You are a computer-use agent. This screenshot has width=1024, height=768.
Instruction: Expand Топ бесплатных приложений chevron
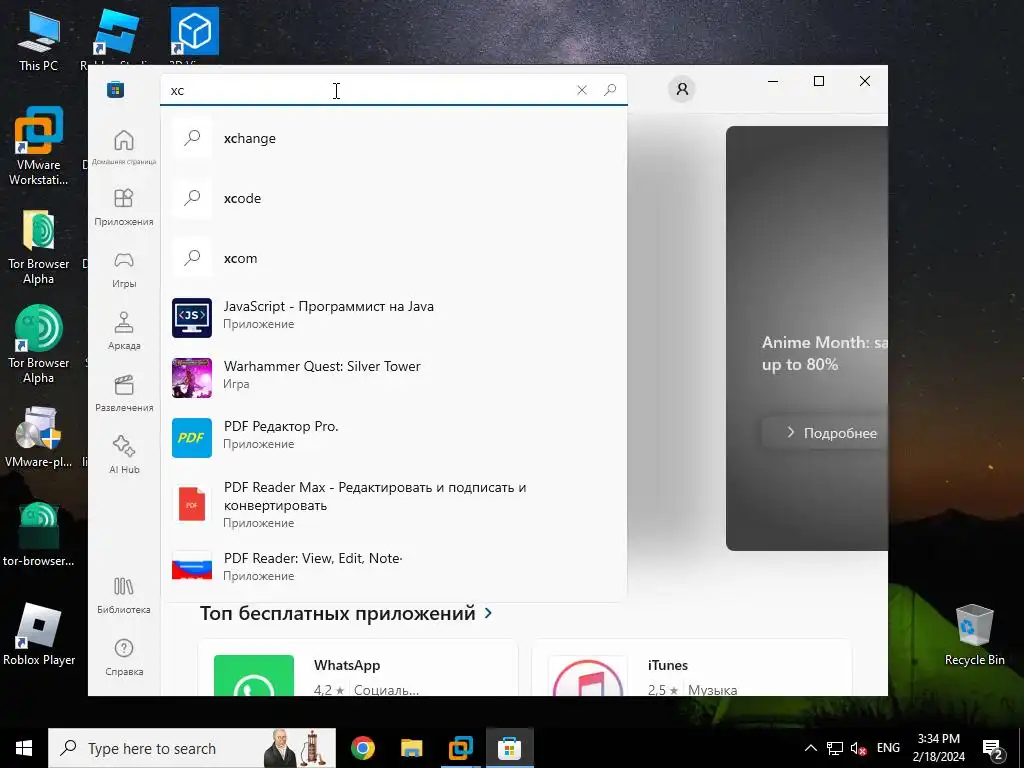tap(488, 613)
